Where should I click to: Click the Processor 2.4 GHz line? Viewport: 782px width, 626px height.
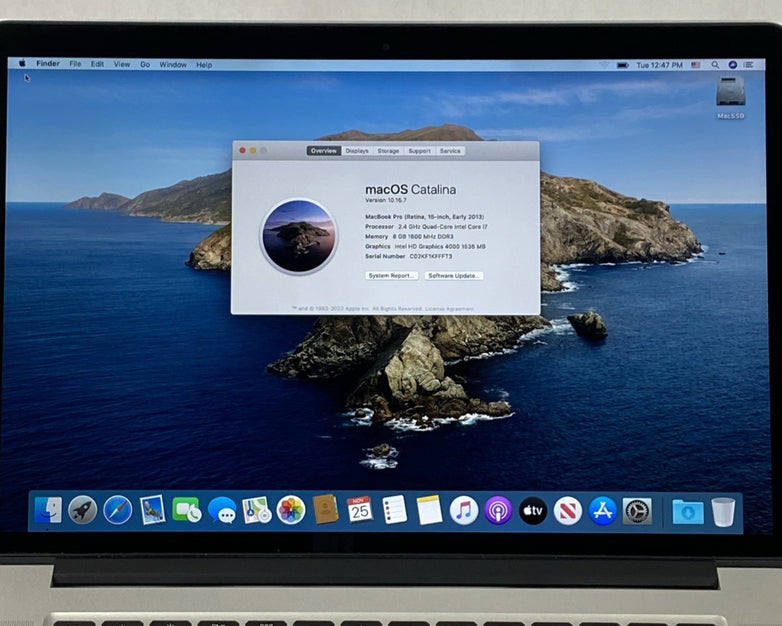click(x=426, y=226)
